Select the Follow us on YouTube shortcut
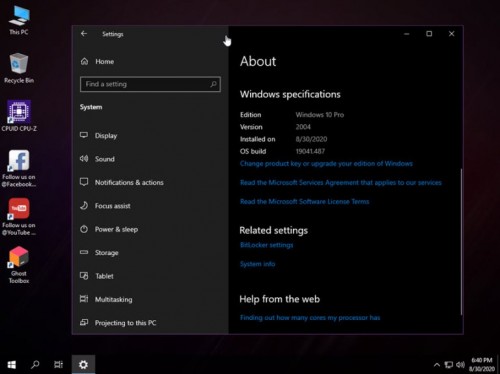The height and width of the screenshot is (374, 500). 19,217
